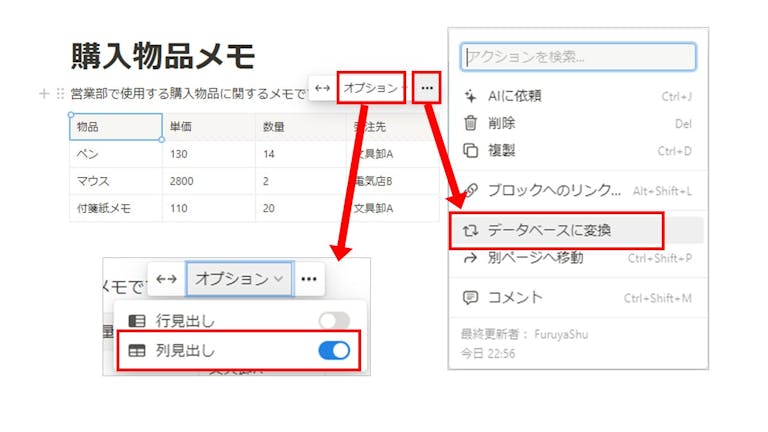Choose 削除 in the action menu
This screenshot has width=768, height=432.
(x=578, y=123)
